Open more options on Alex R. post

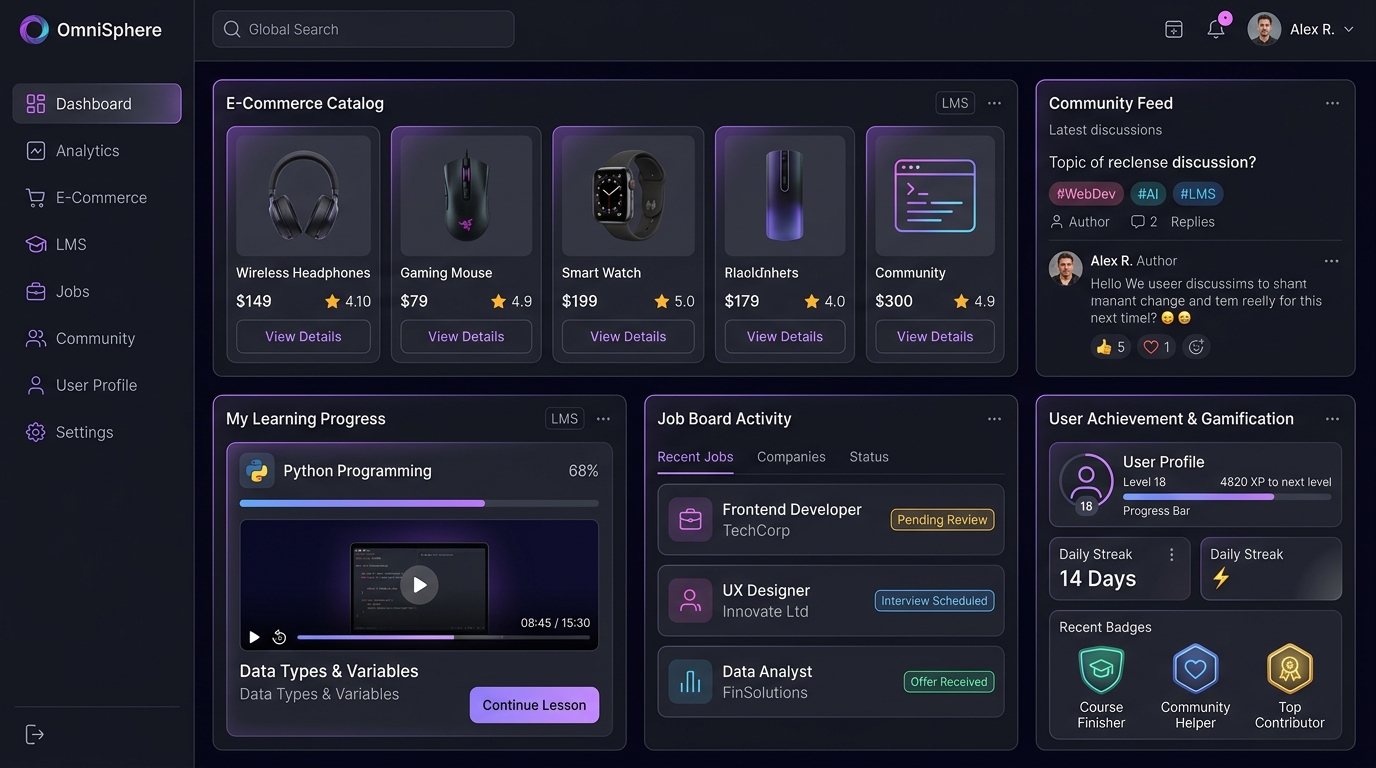(x=1331, y=261)
